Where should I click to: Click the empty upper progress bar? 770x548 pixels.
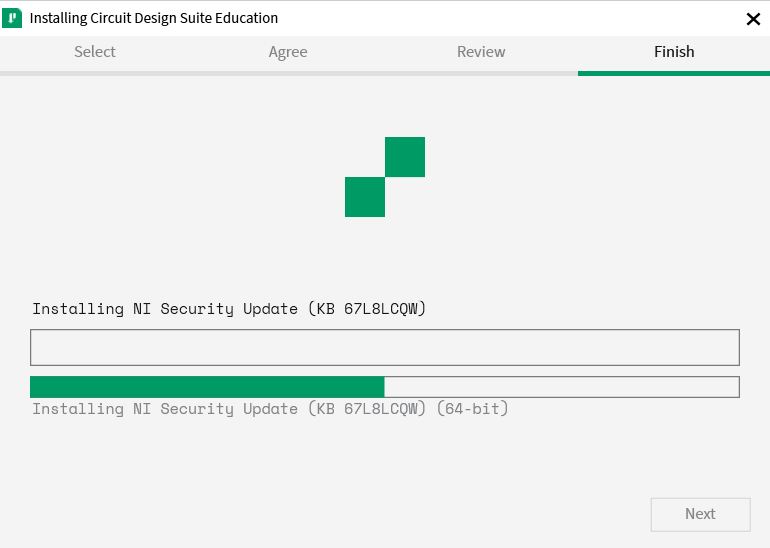[x=385, y=348]
